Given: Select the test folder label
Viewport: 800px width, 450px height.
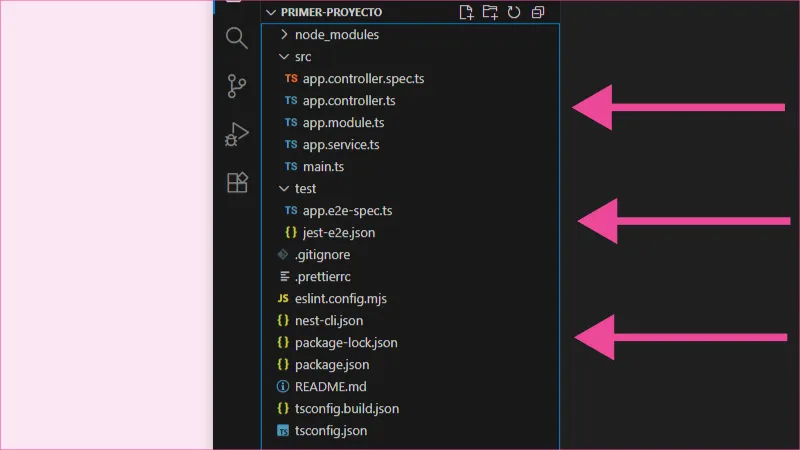Looking at the screenshot, I should tap(306, 189).
